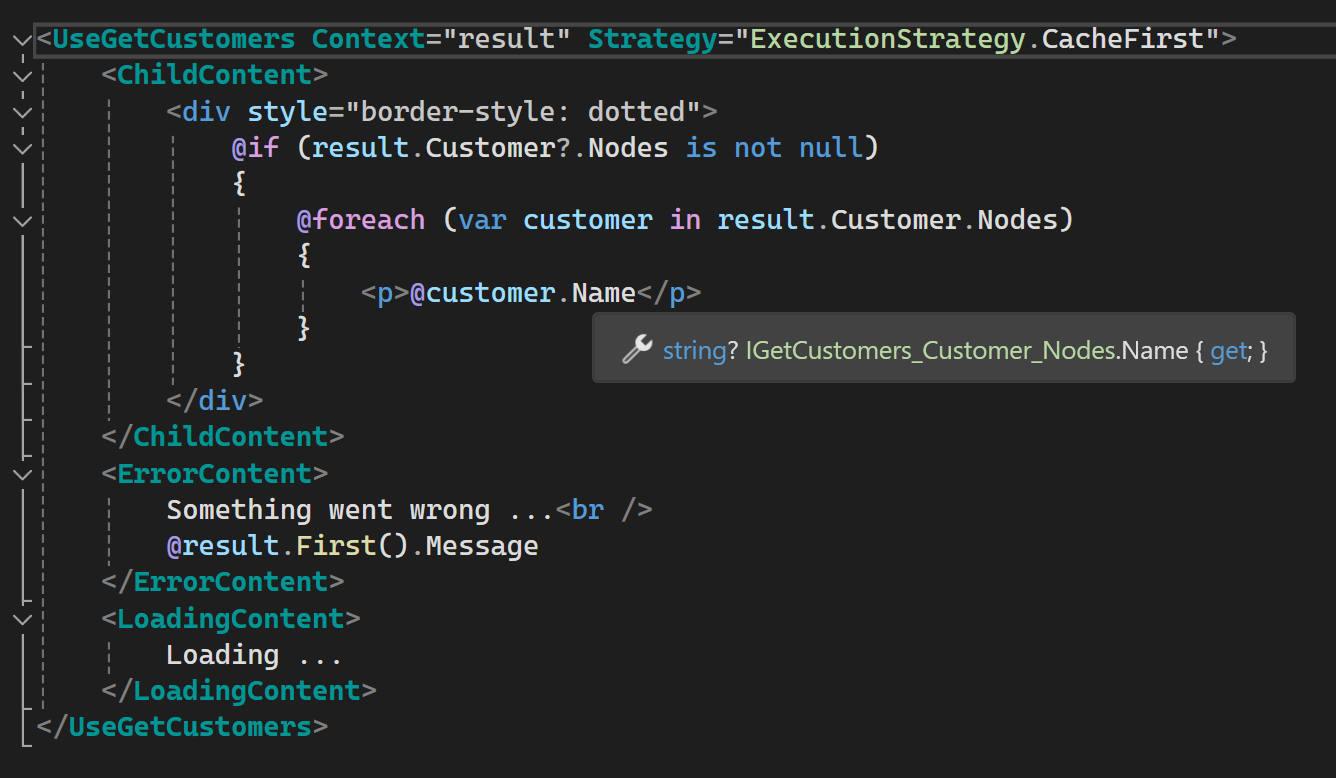Click the wrench icon in the tooltip
1336x778 pixels.
637,349
